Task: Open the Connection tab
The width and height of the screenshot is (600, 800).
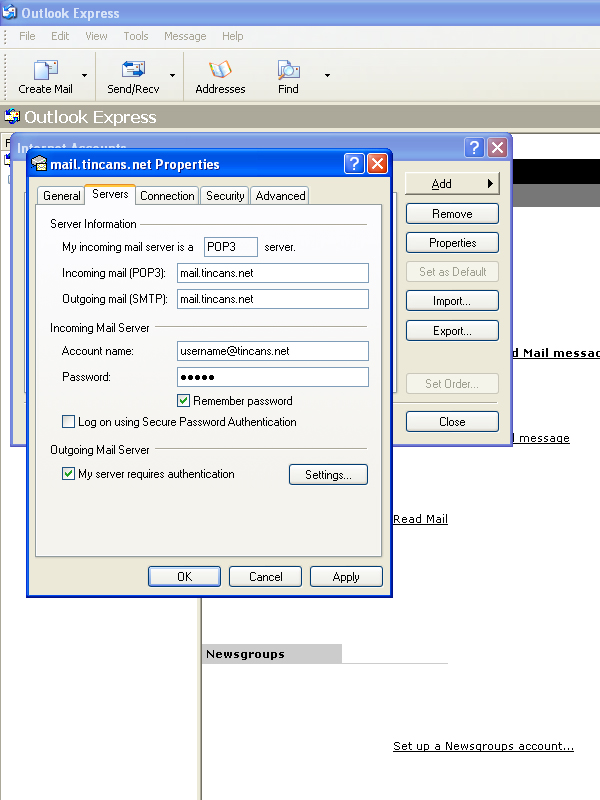Action: pyautogui.click(x=167, y=196)
